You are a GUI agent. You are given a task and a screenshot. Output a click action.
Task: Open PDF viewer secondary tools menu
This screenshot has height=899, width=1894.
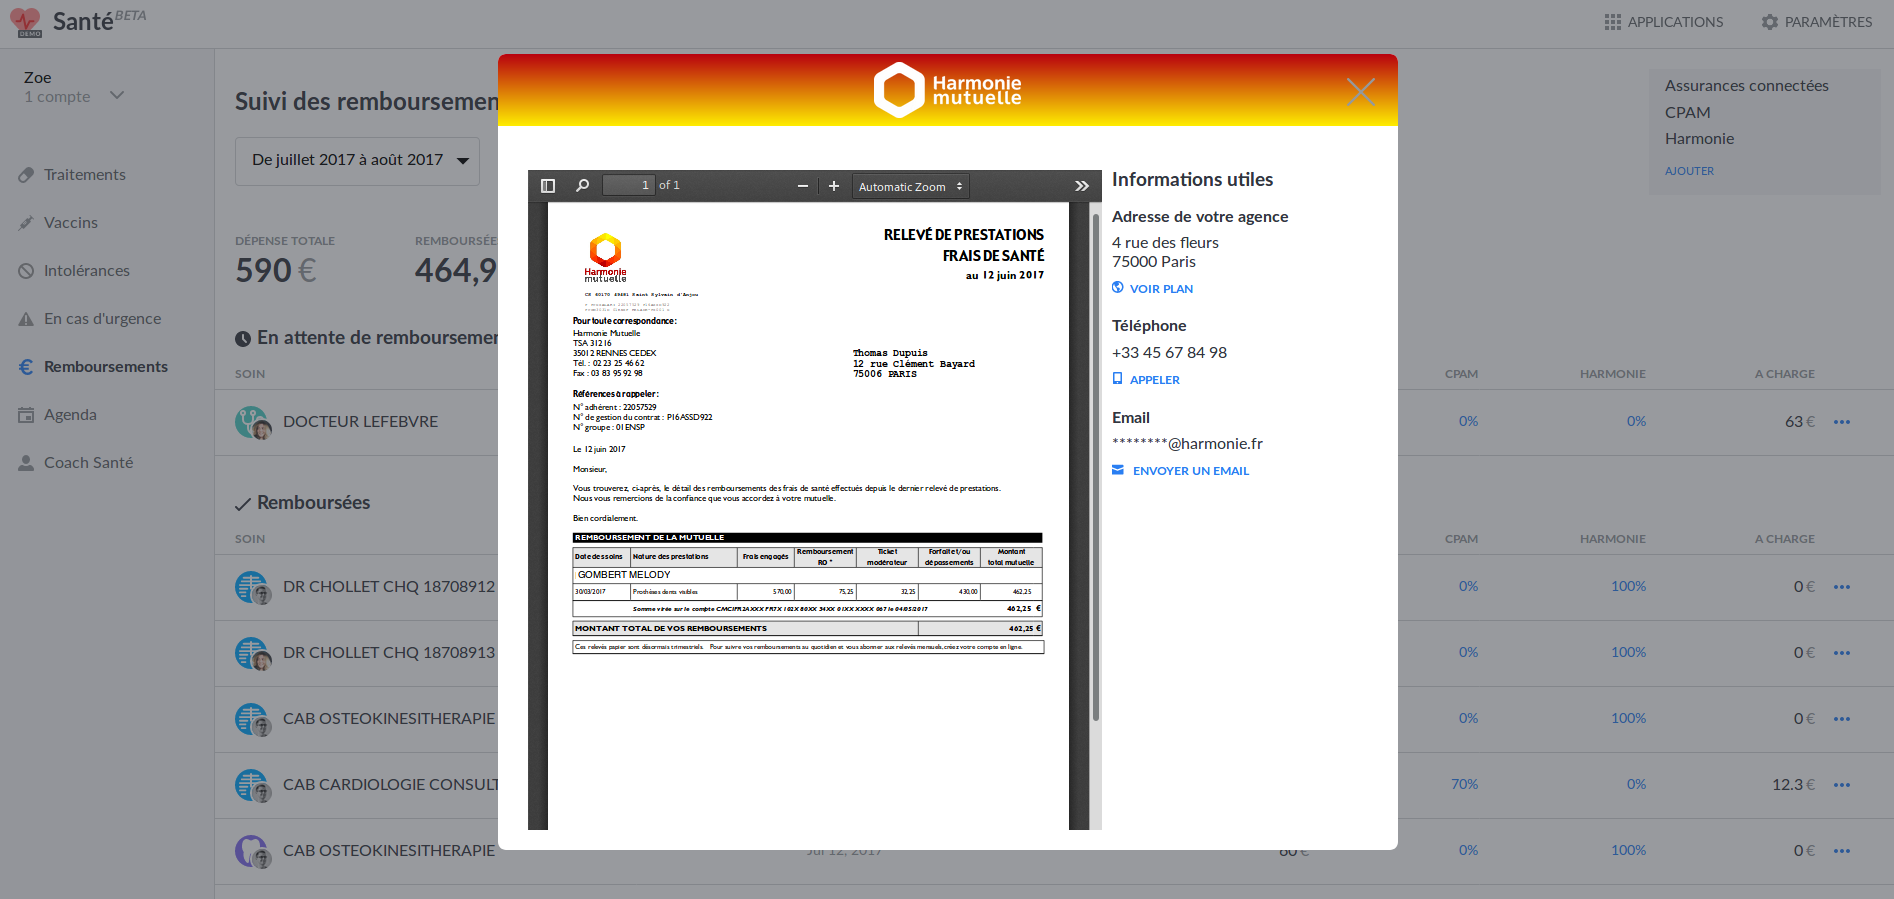pyautogui.click(x=1082, y=186)
